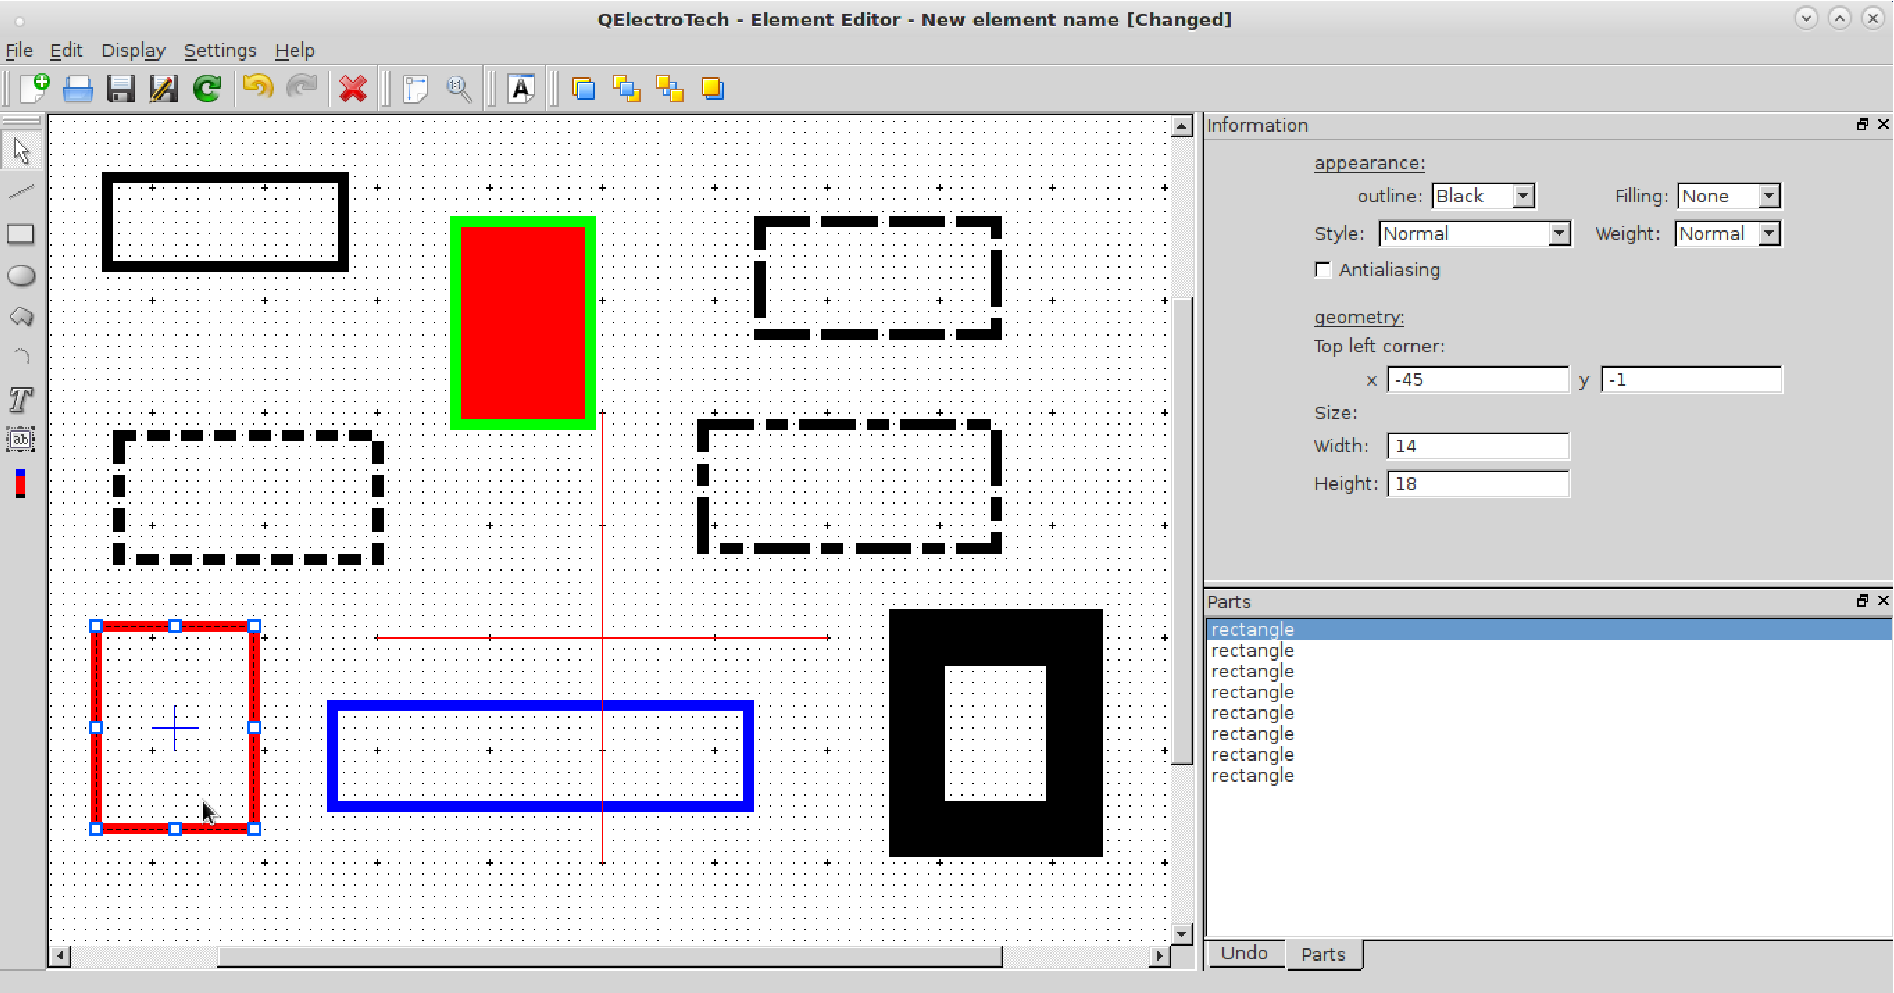Select the ellipse drawing tool
The height and width of the screenshot is (993, 1894).
[21, 276]
